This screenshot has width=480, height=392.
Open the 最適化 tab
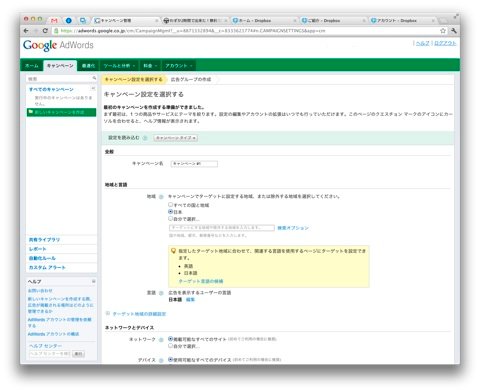[88, 66]
